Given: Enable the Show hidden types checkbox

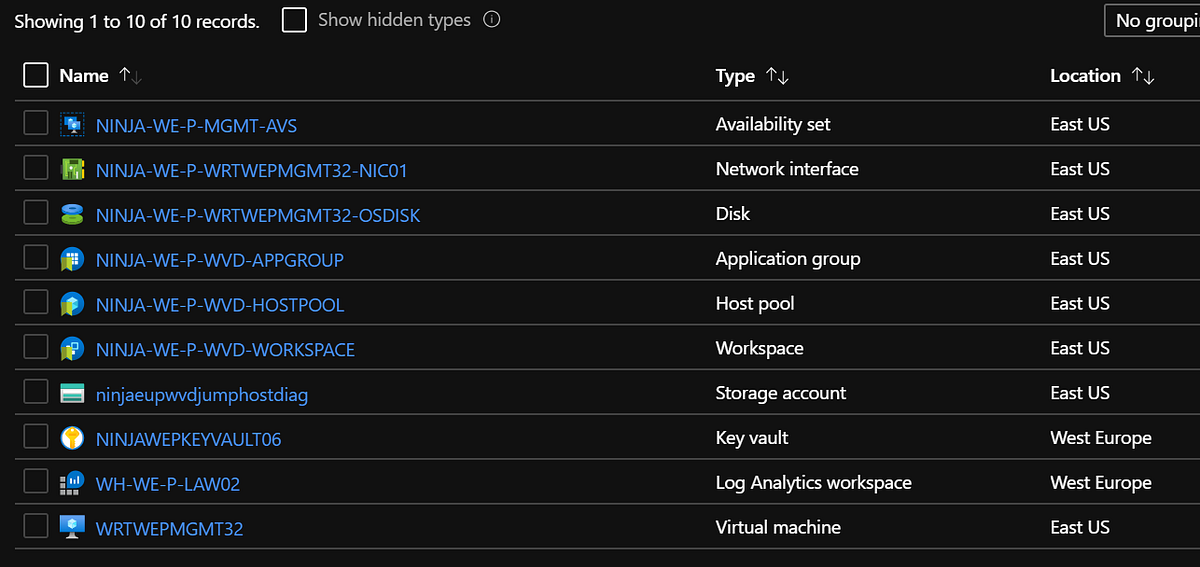Looking at the screenshot, I should click(294, 20).
